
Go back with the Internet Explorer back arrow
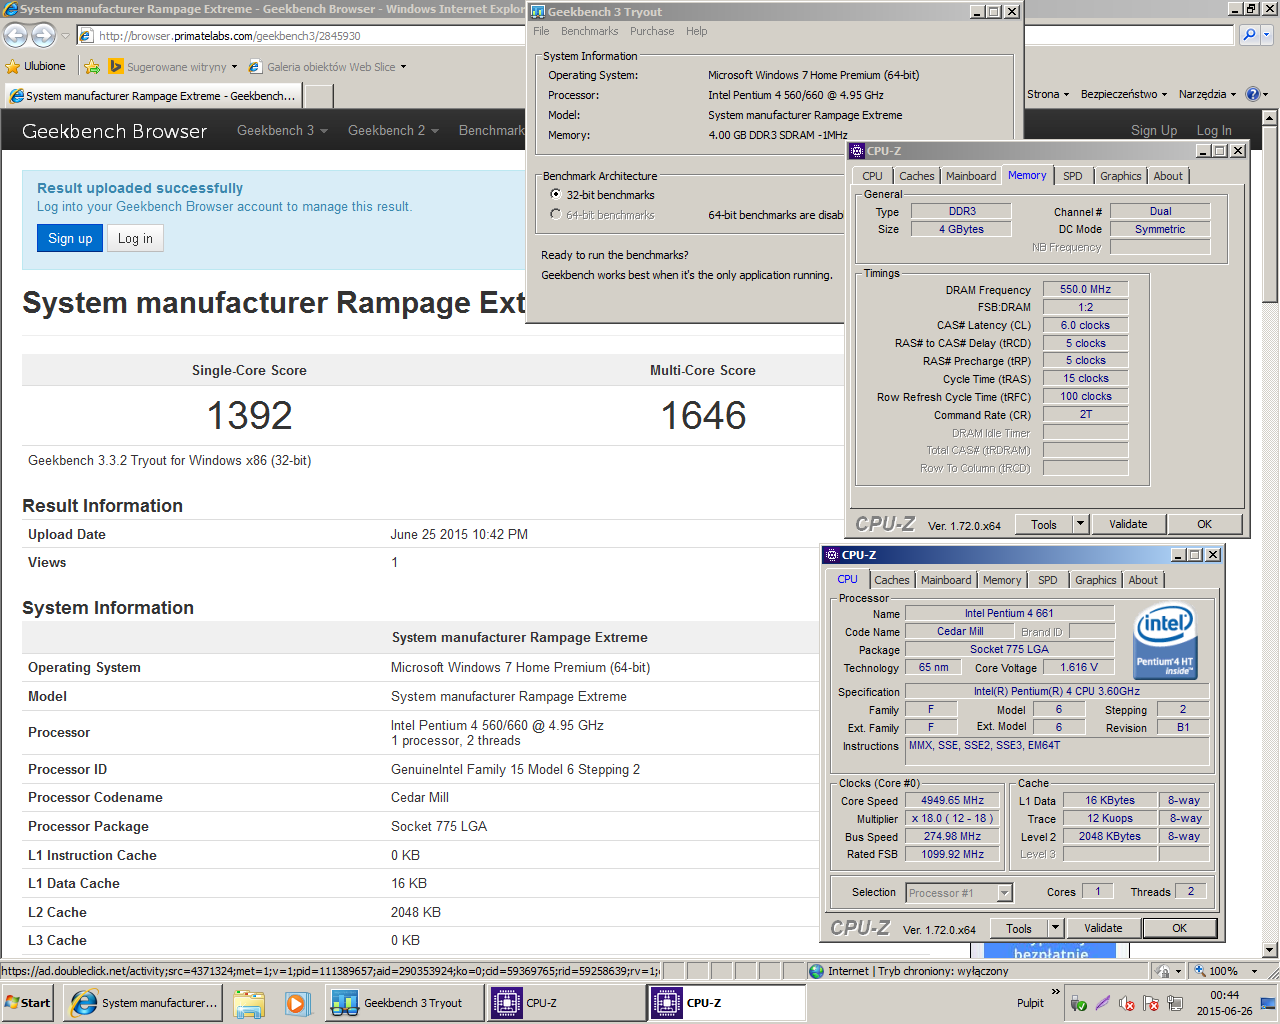coord(15,36)
